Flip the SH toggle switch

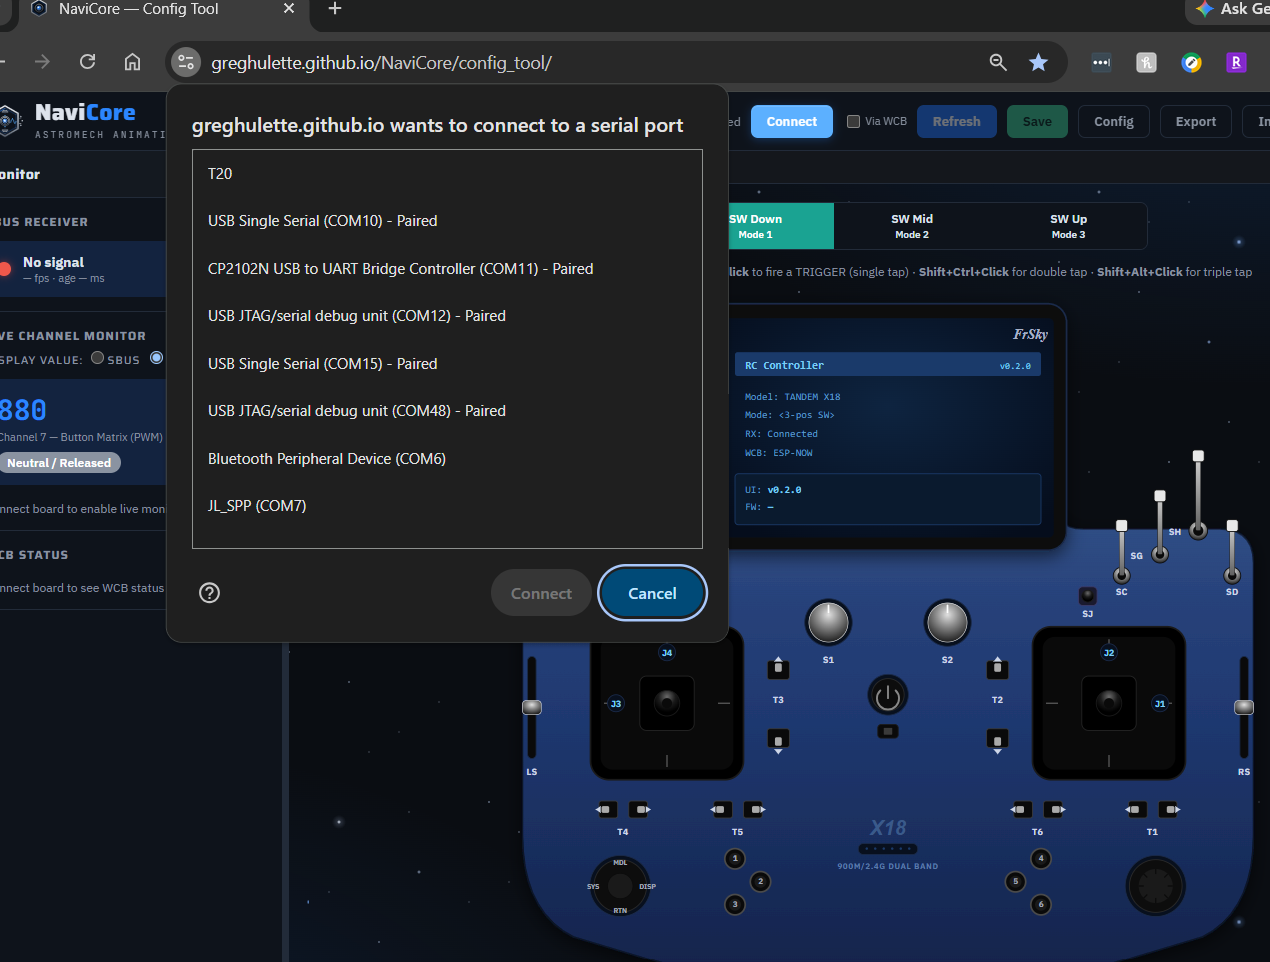[1198, 493]
